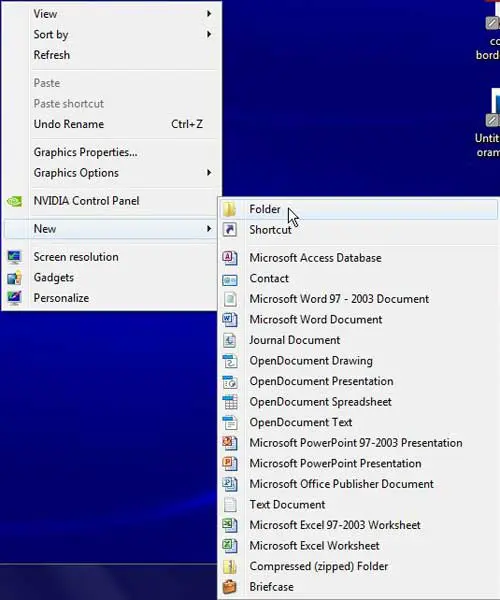Click the OpenDocument Spreadsheet grid icon
The height and width of the screenshot is (600, 500).
tap(230, 402)
